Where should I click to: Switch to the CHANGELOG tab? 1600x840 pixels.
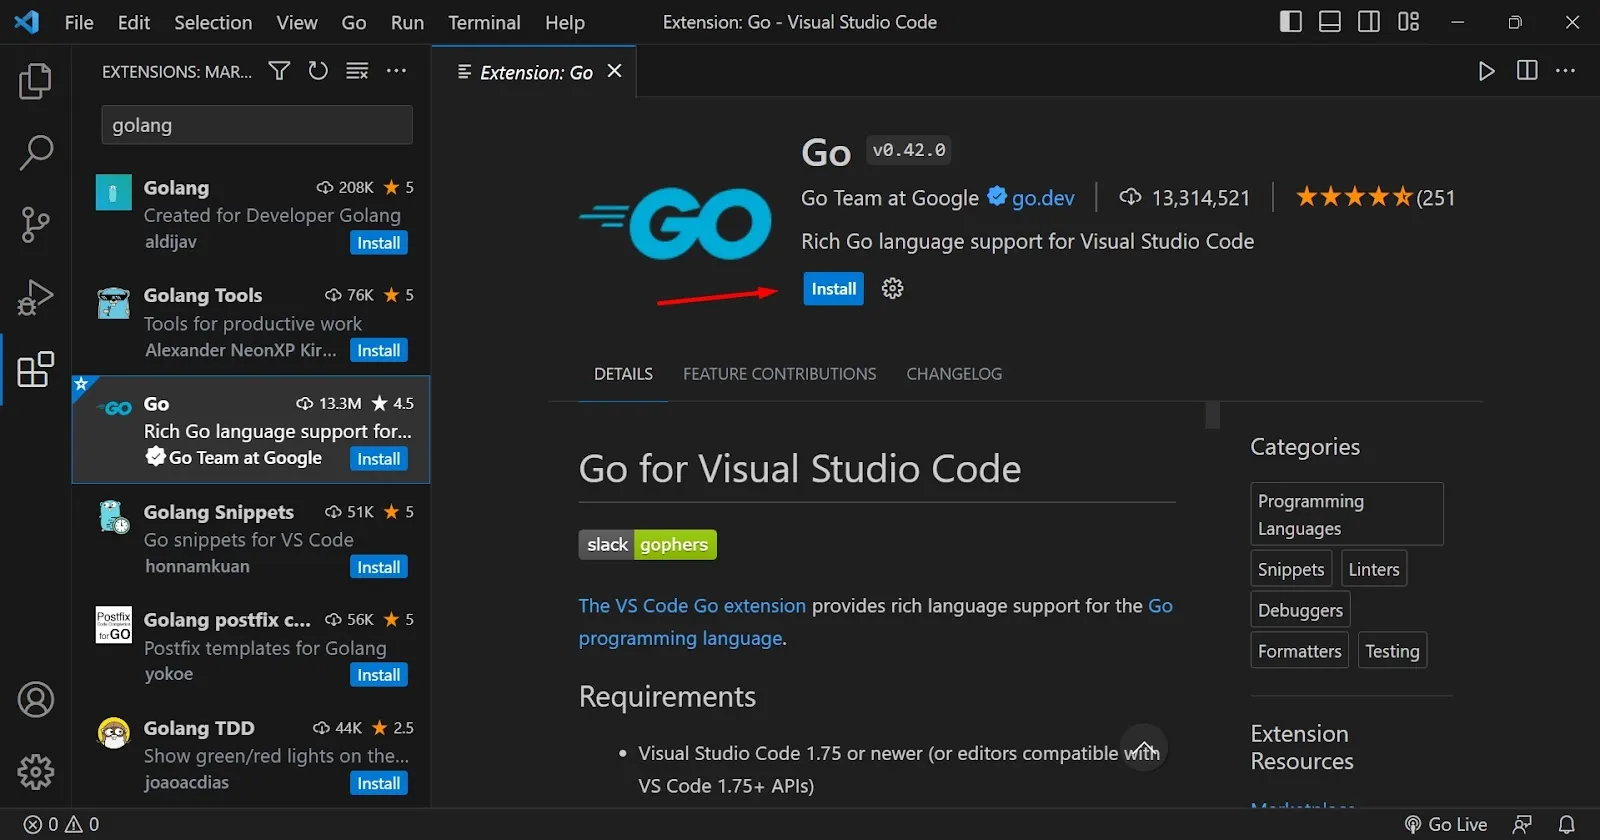coord(954,374)
